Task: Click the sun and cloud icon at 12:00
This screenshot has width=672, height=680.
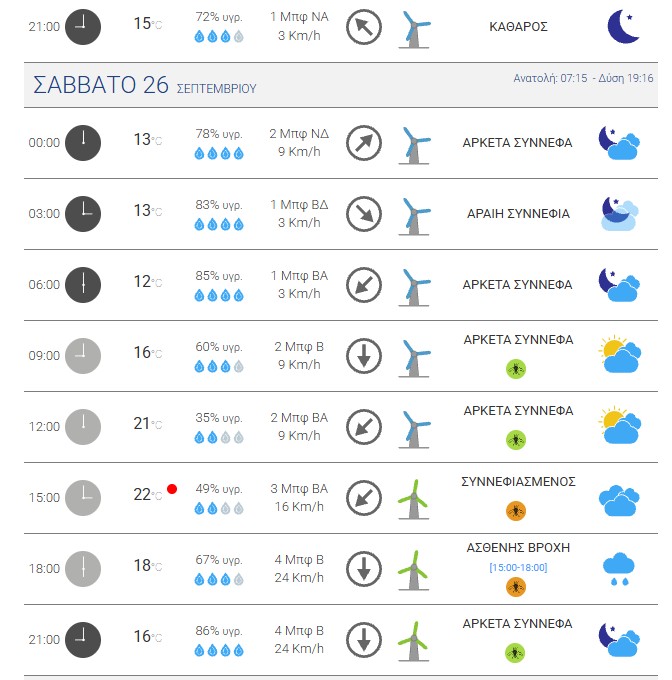Action: tap(619, 425)
